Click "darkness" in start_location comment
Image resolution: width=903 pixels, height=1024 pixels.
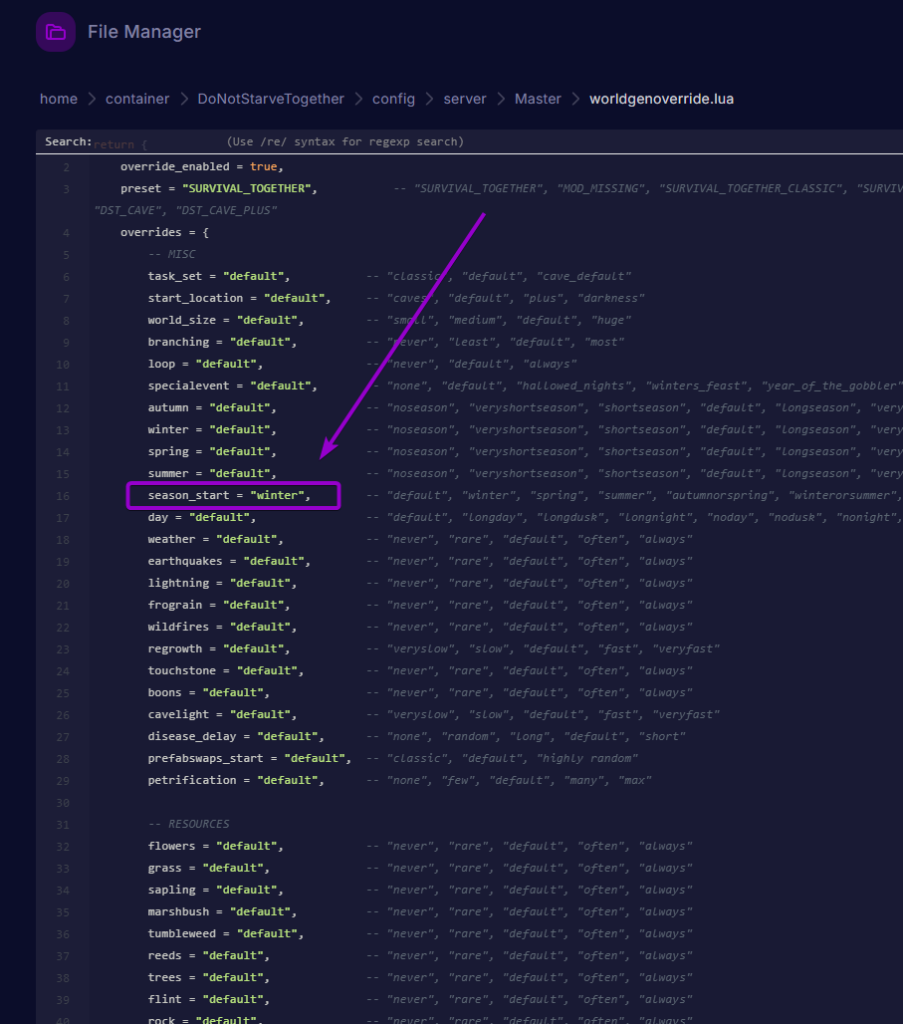click(x=611, y=298)
